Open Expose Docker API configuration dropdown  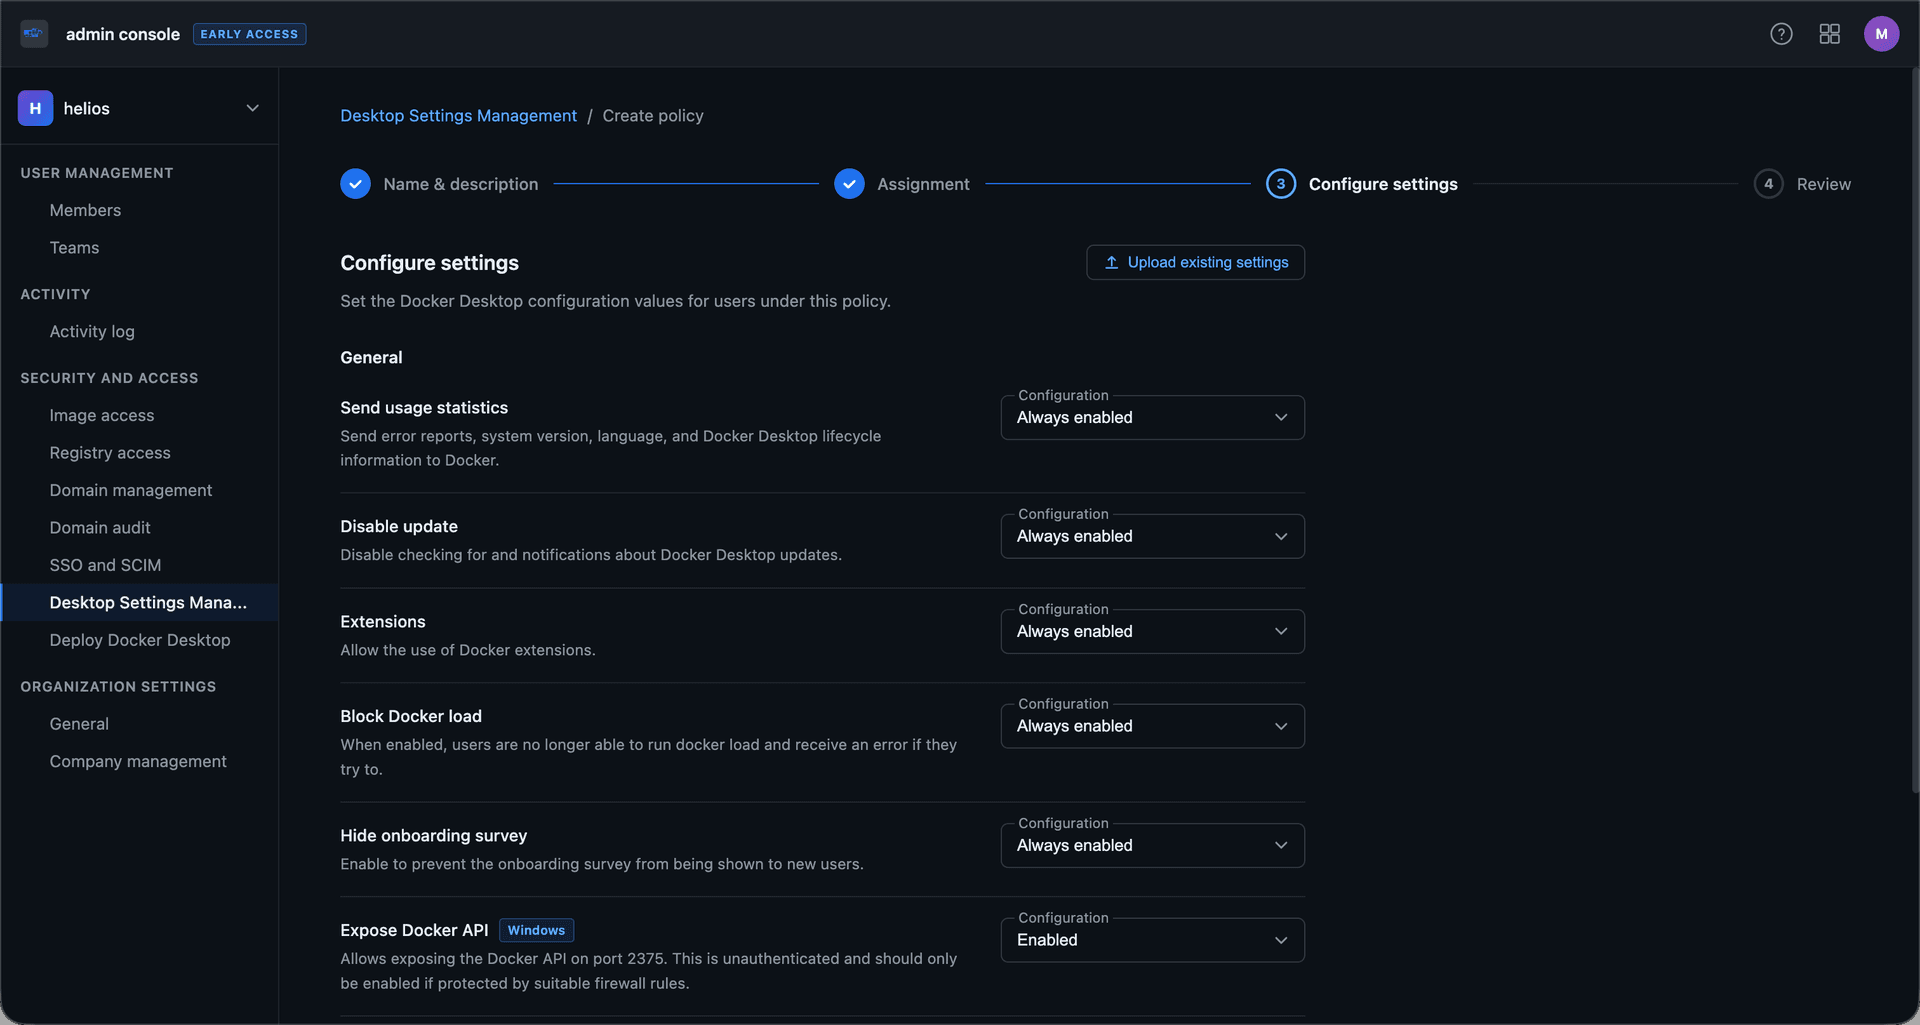click(x=1152, y=941)
